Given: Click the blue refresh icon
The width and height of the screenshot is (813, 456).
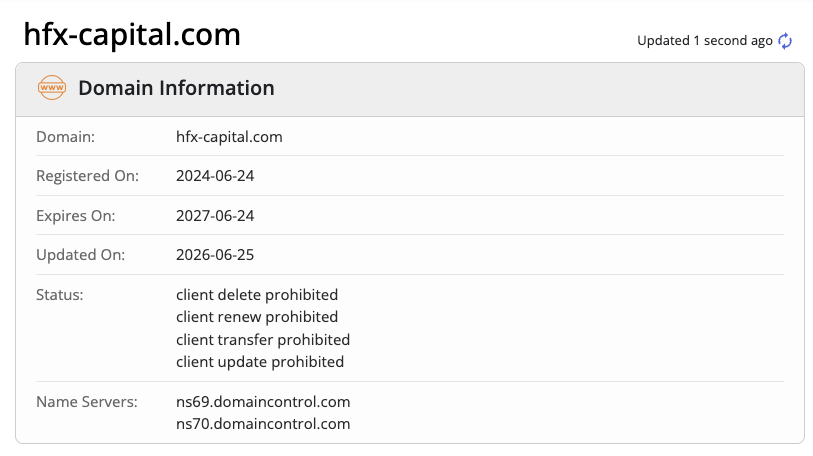Looking at the screenshot, I should (x=785, y=41).
